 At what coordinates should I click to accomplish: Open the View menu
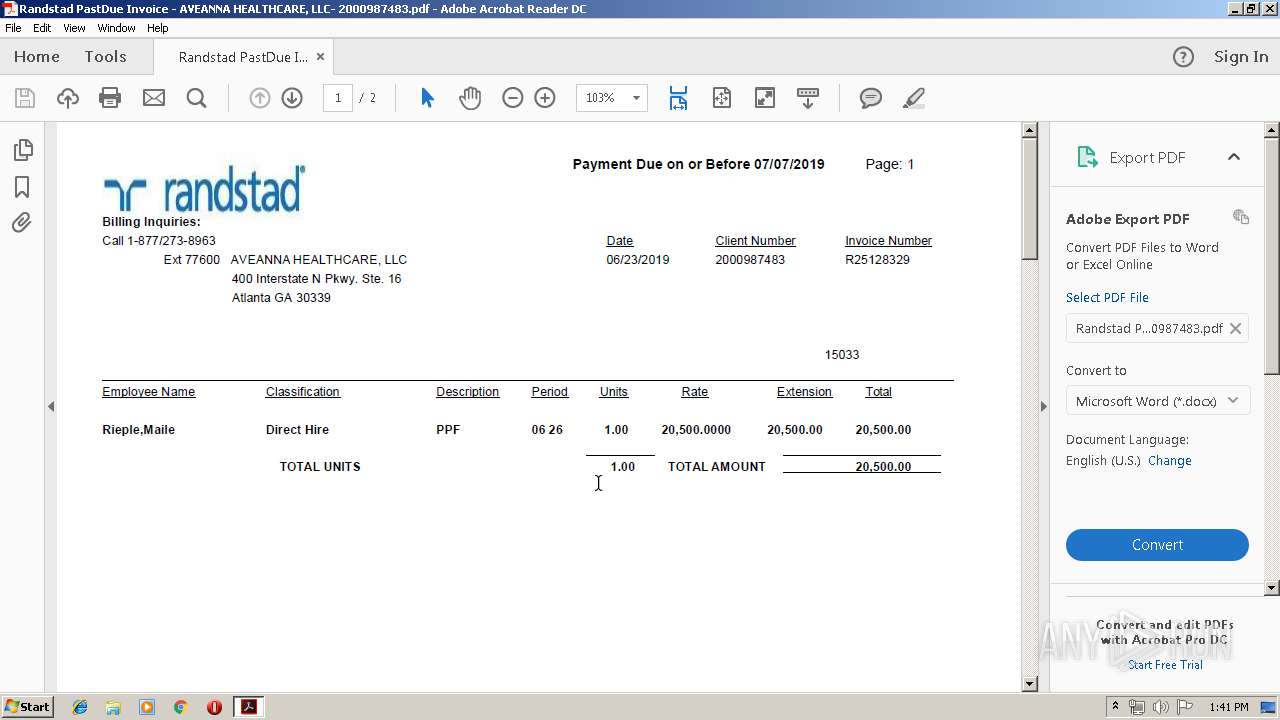click(74, 28)
